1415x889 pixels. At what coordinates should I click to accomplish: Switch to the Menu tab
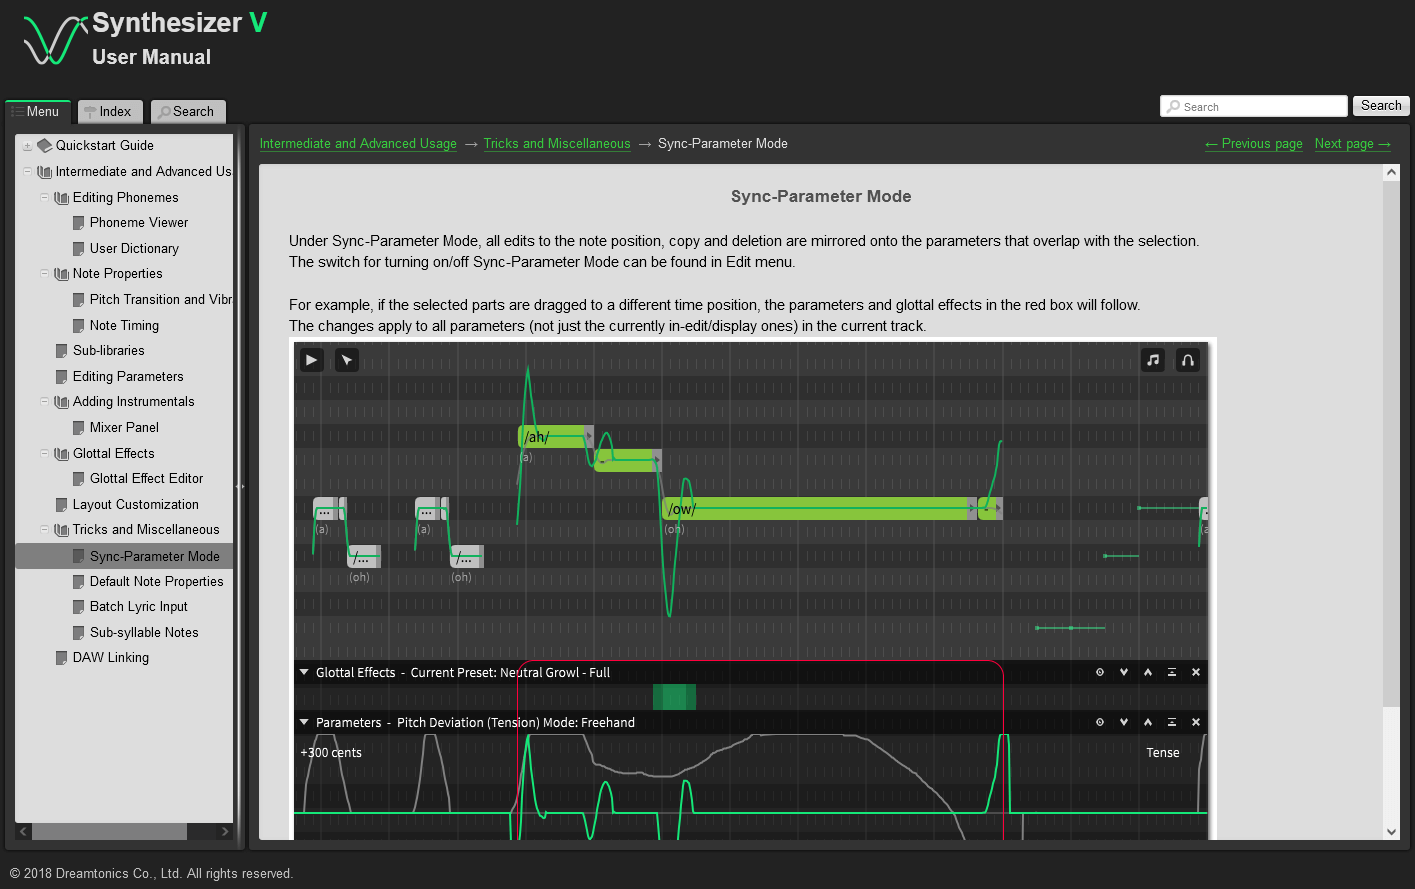[x=37, y=112]
